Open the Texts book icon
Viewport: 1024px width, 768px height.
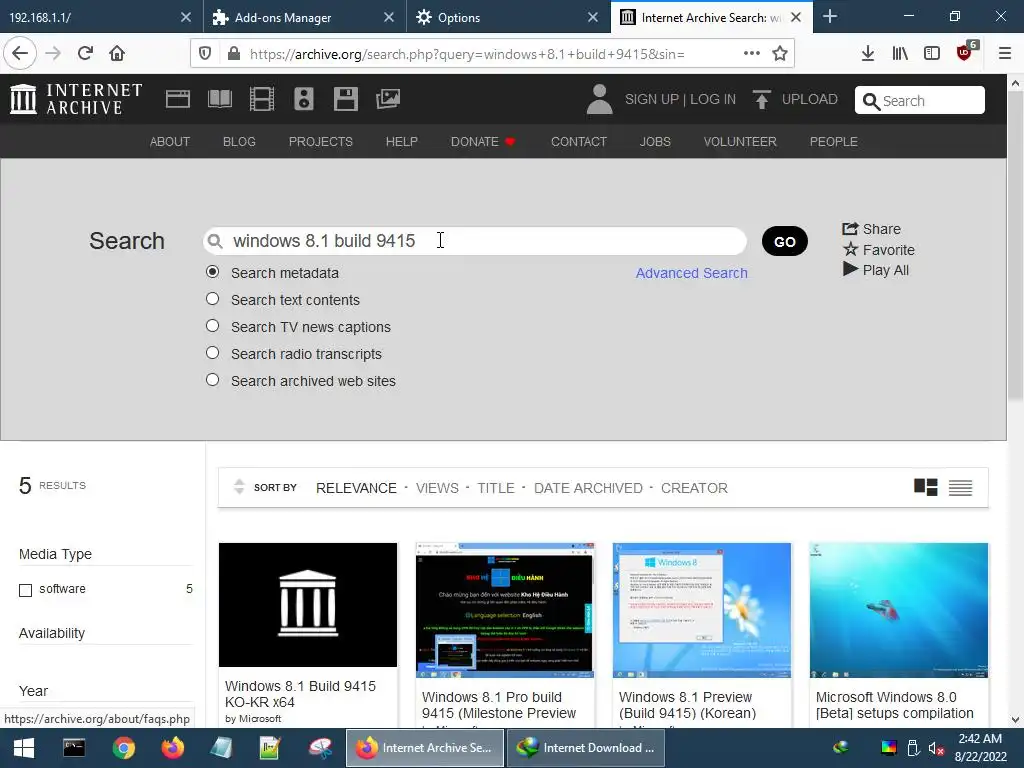(x=219, y=99)
